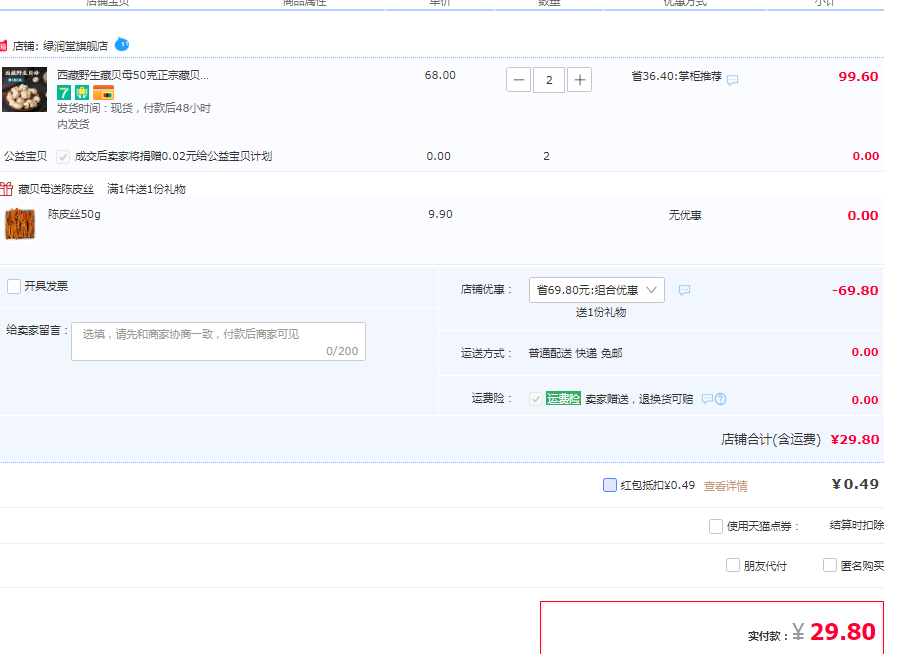Open the 省69.80元:组合优惠 store discount dropdown
This screenshot has height=654, width=903.
597,290
